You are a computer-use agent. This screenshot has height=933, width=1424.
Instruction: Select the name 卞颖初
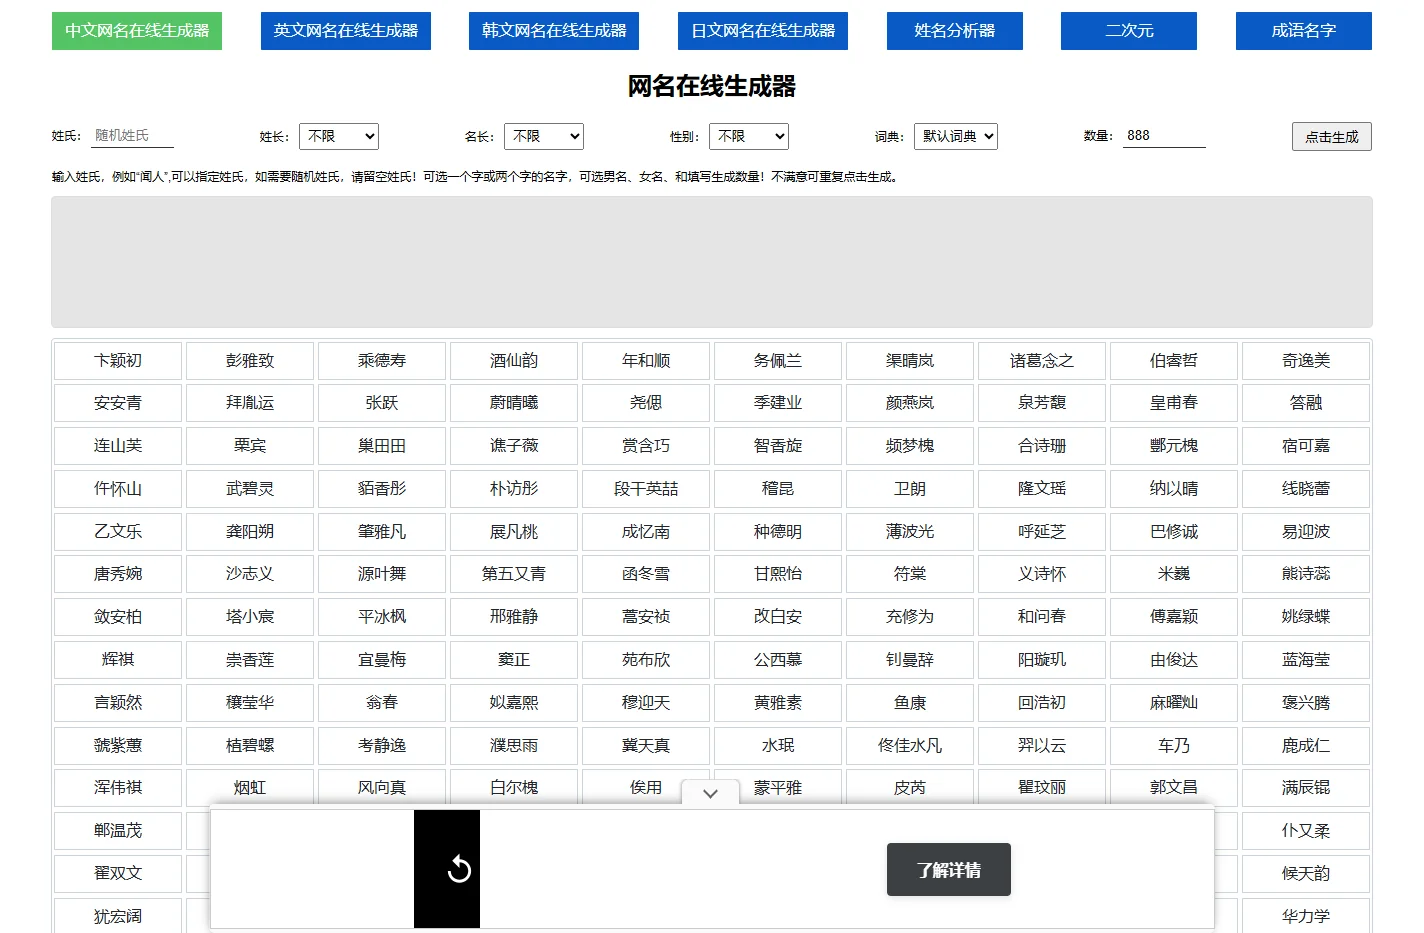[x=118, y=361]
